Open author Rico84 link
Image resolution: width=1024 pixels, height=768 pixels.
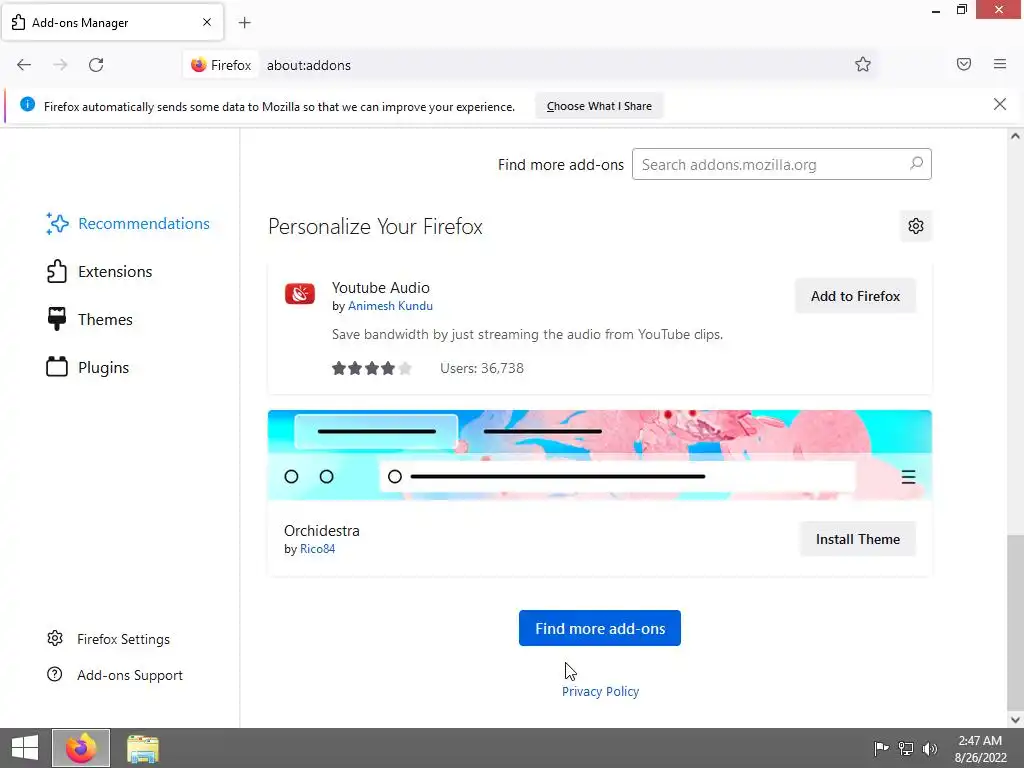point(317,549)
